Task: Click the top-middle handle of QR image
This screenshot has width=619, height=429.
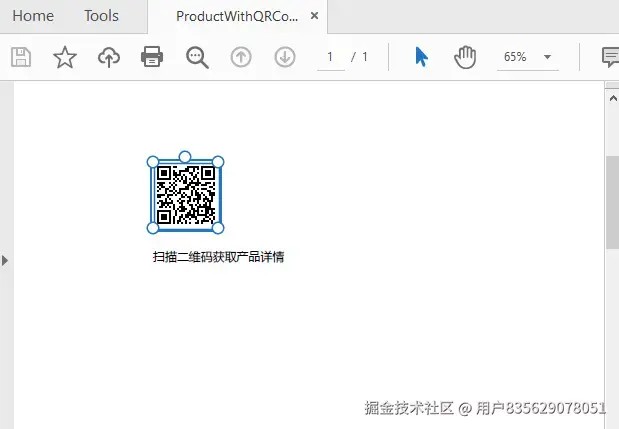Action: 185,157
